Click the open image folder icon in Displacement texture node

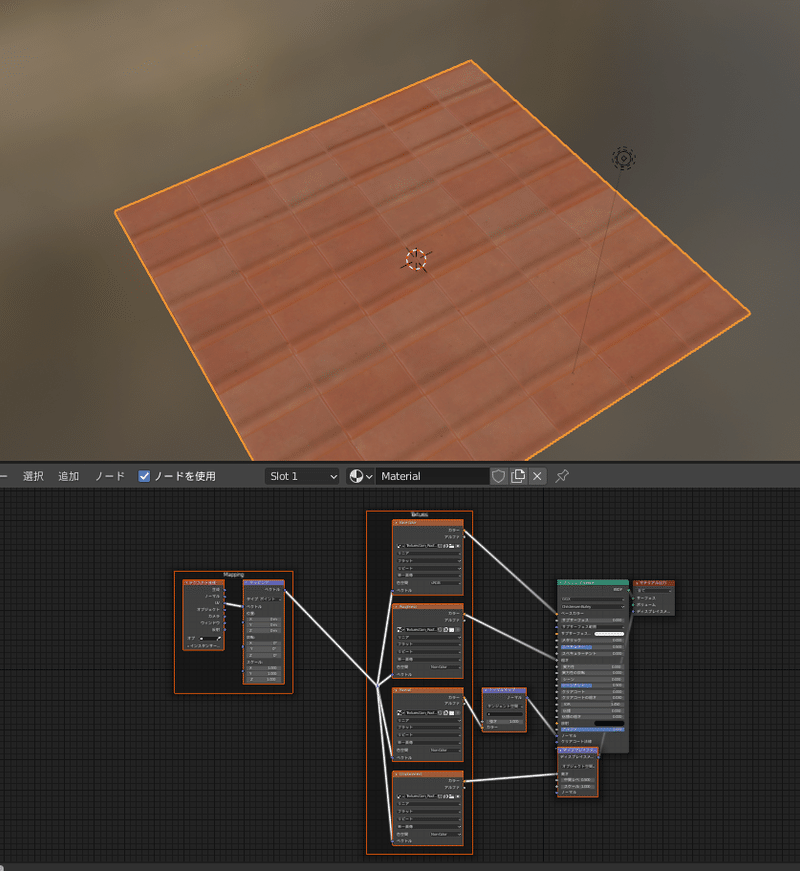452,797
